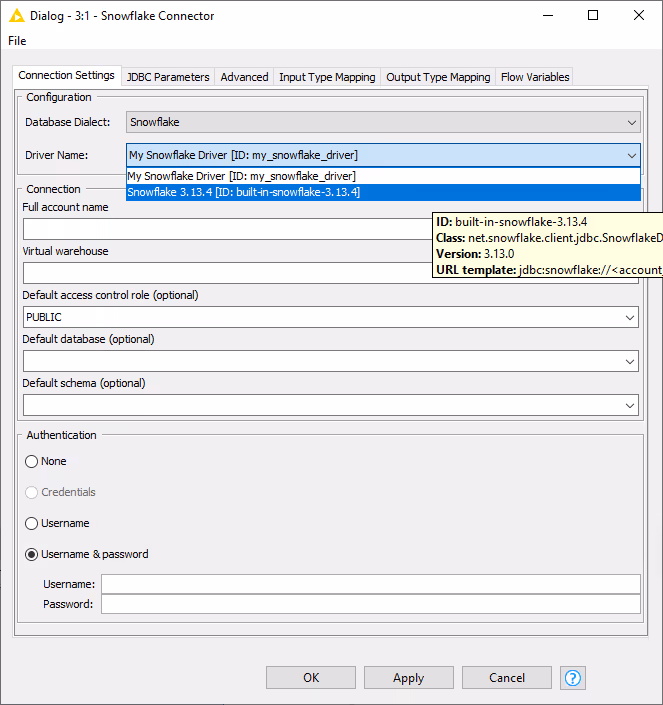Open the Input Type Mapping tab
663x705 pixels.
pyautogui.click(x=327, y=77)
